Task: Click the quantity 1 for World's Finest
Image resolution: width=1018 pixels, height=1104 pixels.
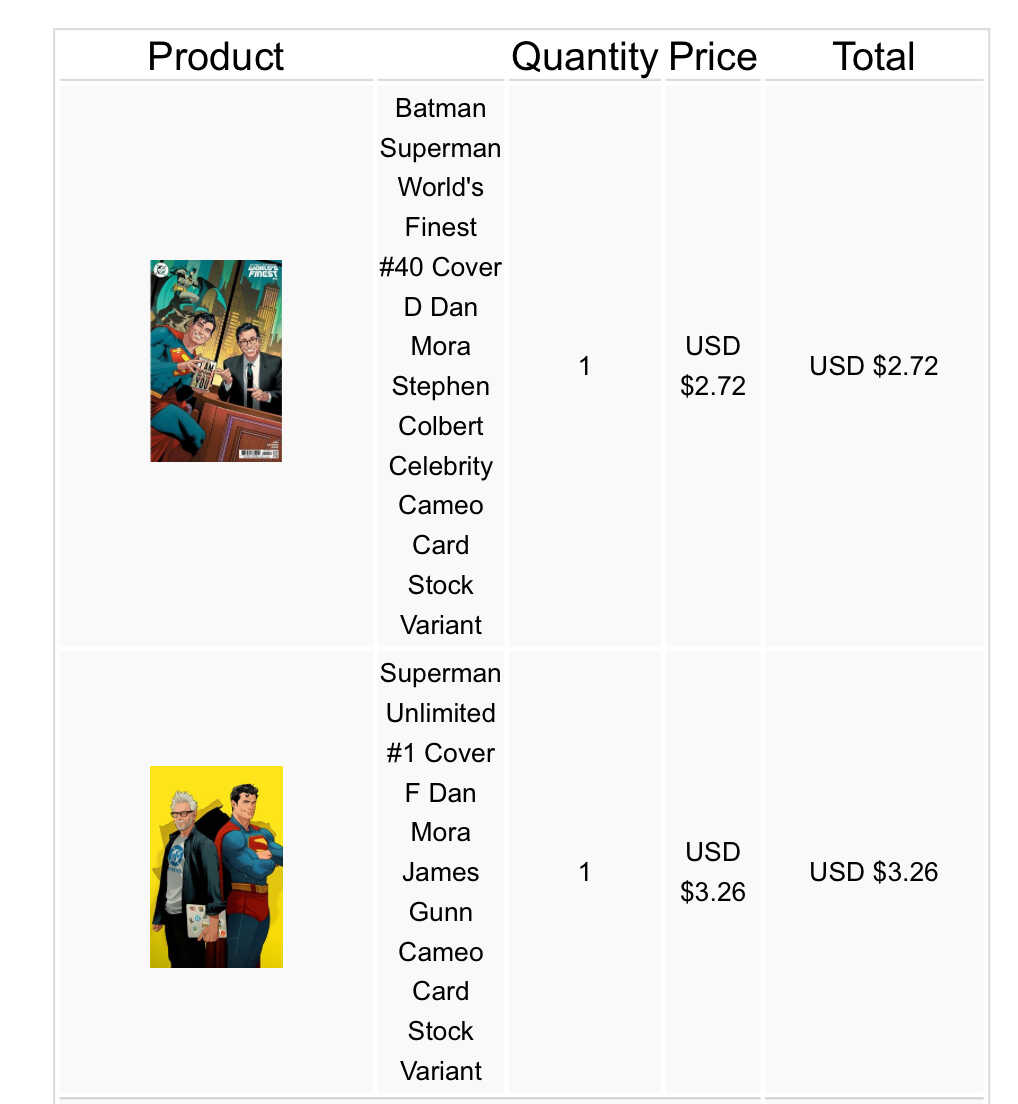Action: pos(584,366)
